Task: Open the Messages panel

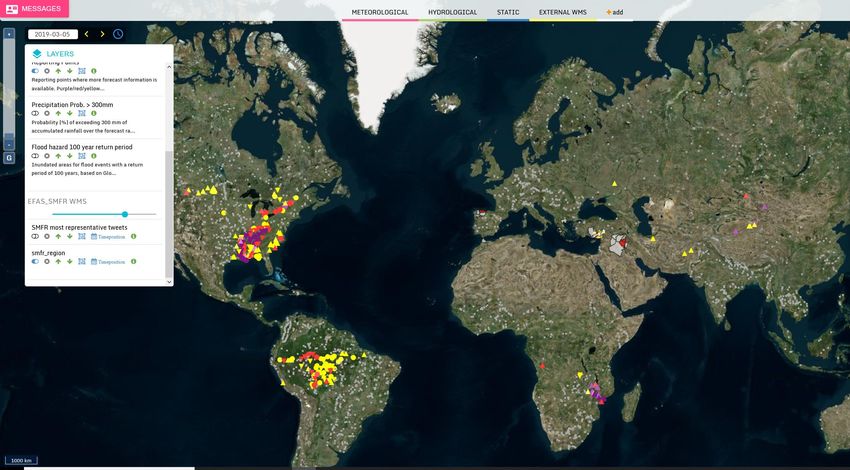Action: [32, 9]
